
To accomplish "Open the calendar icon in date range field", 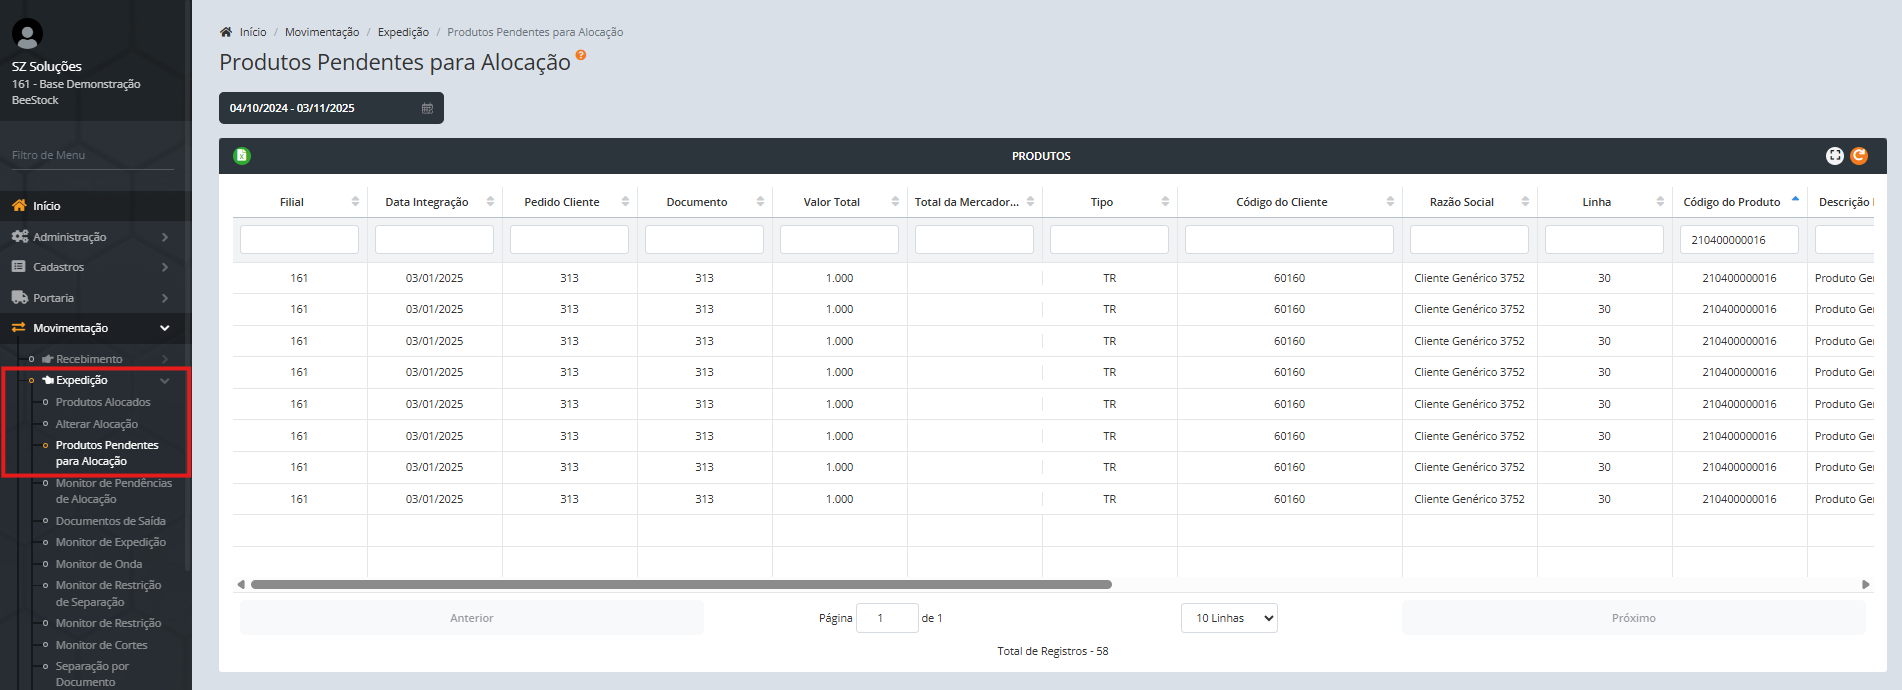I will [x=427, y=108].
